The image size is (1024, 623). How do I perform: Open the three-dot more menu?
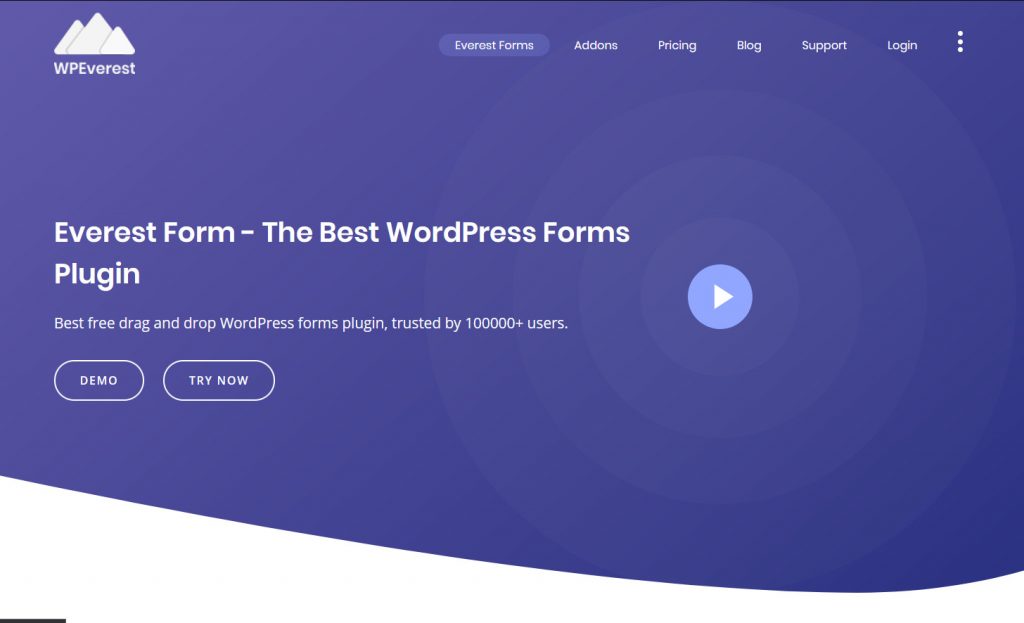click(960, 42)
